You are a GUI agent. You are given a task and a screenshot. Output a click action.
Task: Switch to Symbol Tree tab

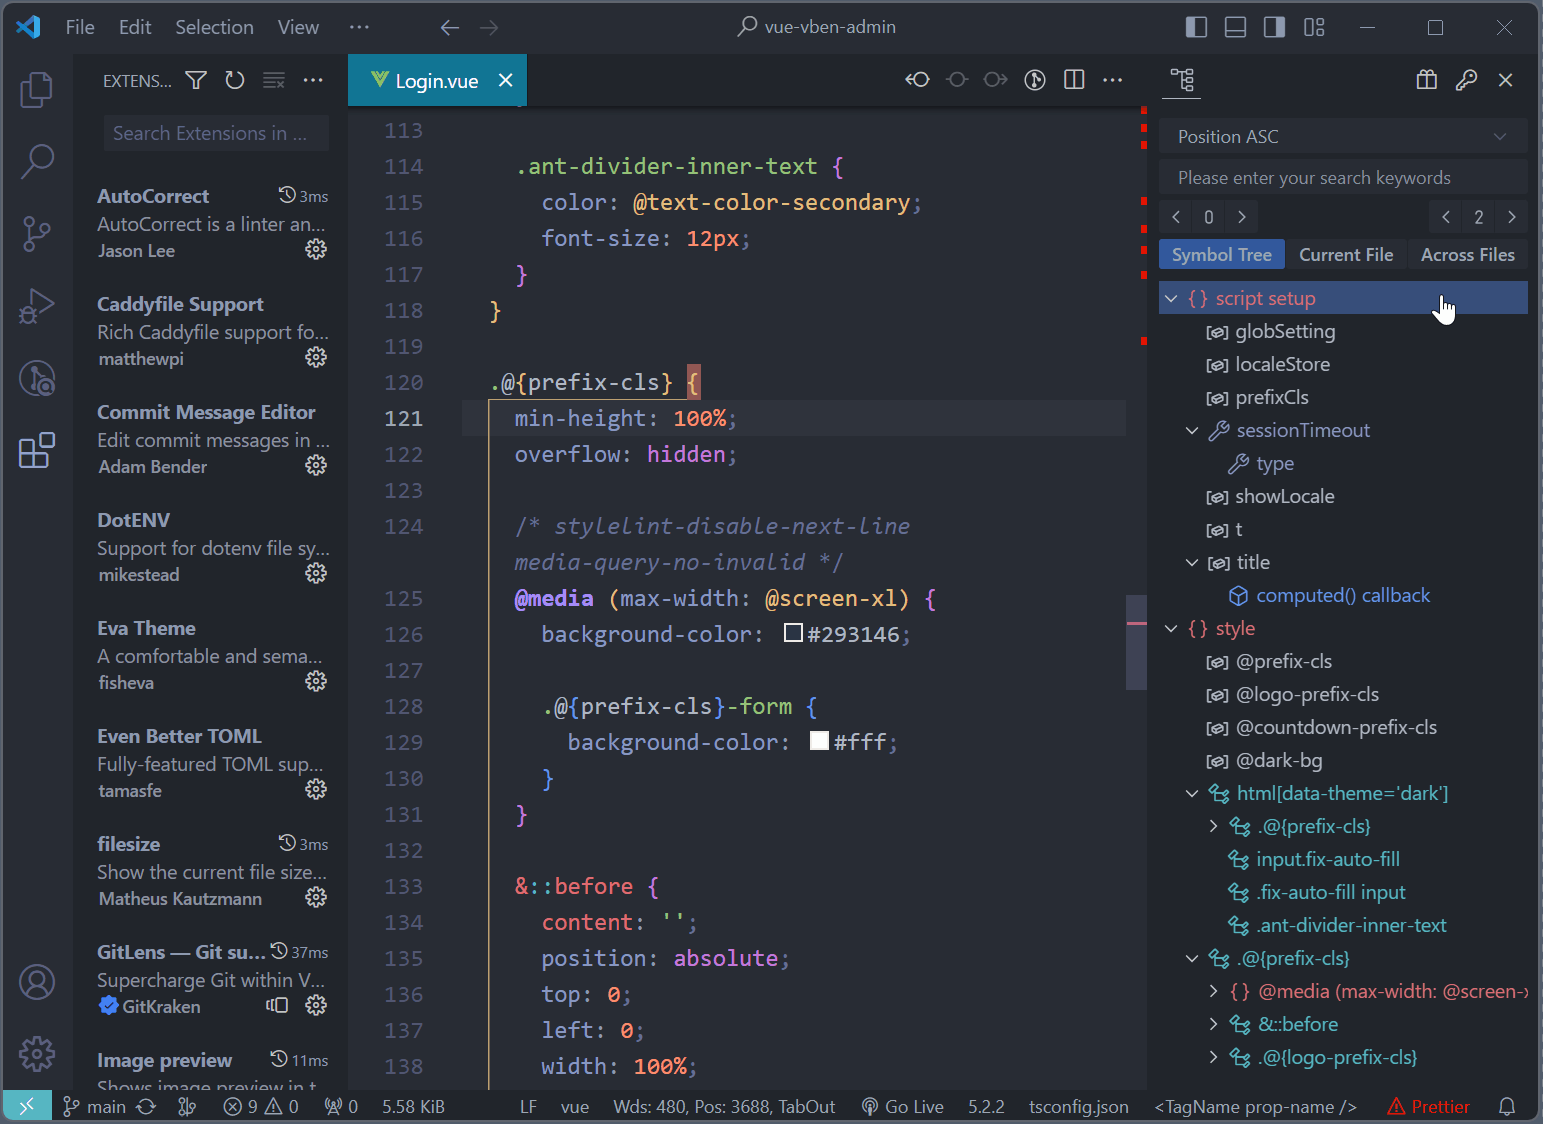pyautogui.click(x=1221, y=255)
